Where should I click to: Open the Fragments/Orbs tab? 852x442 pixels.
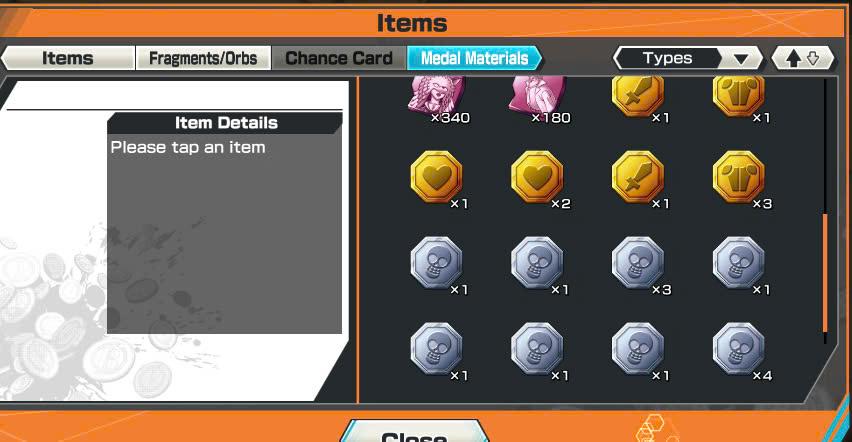pyautogui.click(x=203, y=58)
